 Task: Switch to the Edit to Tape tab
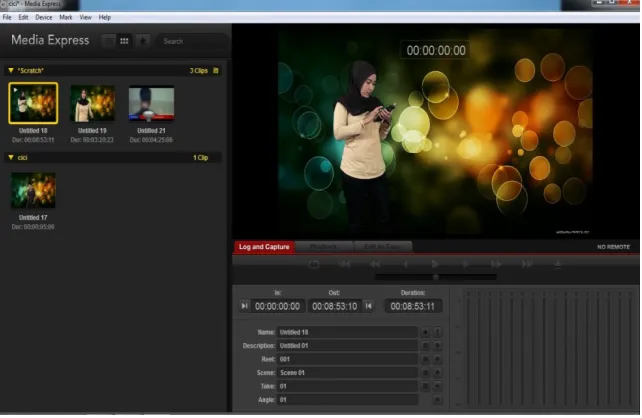(x=383, y=248)
